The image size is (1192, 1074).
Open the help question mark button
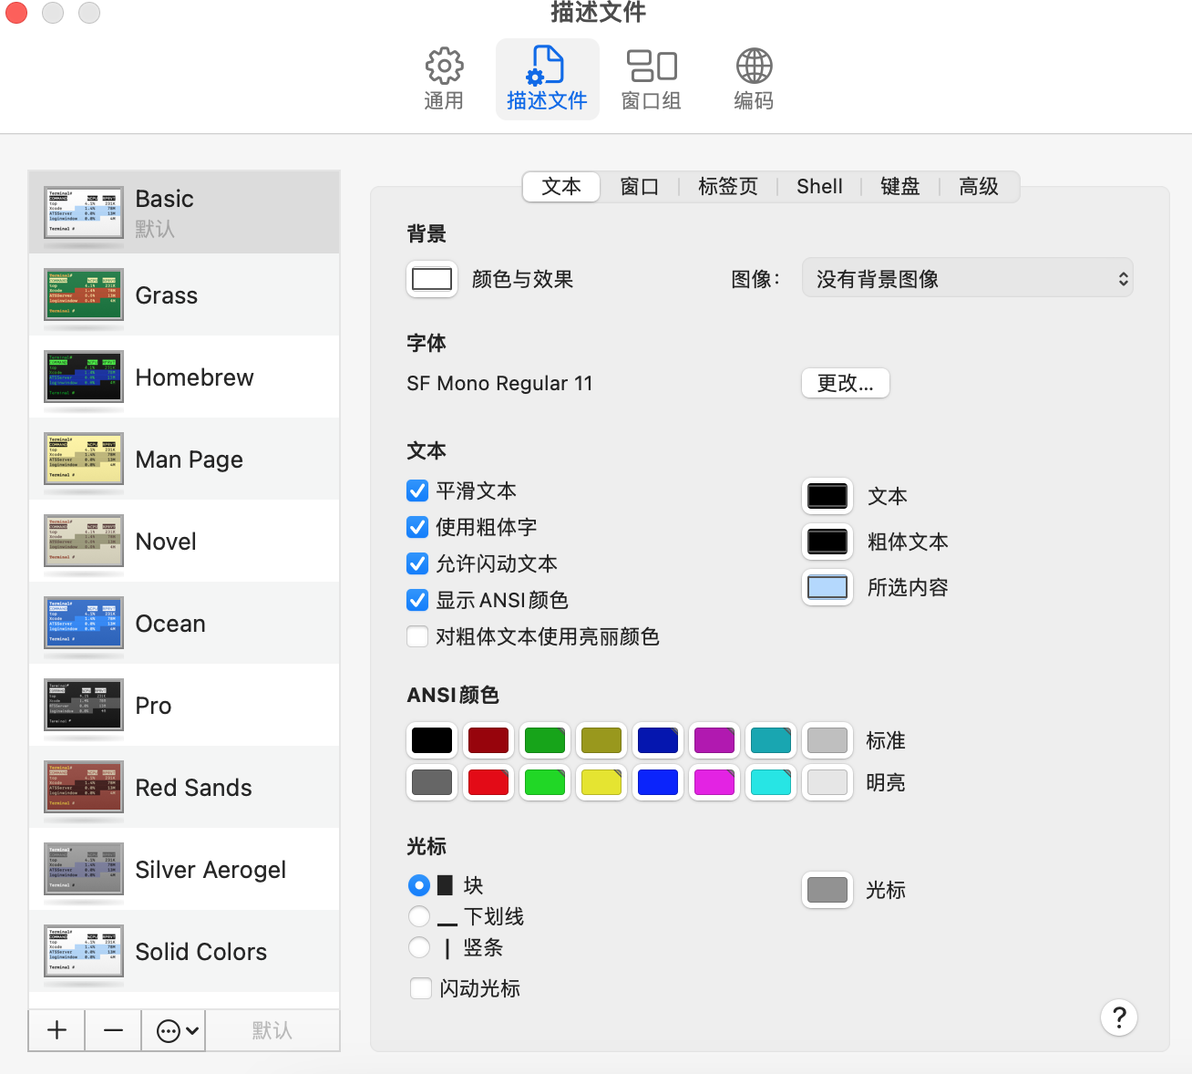pos(1118,1017)
